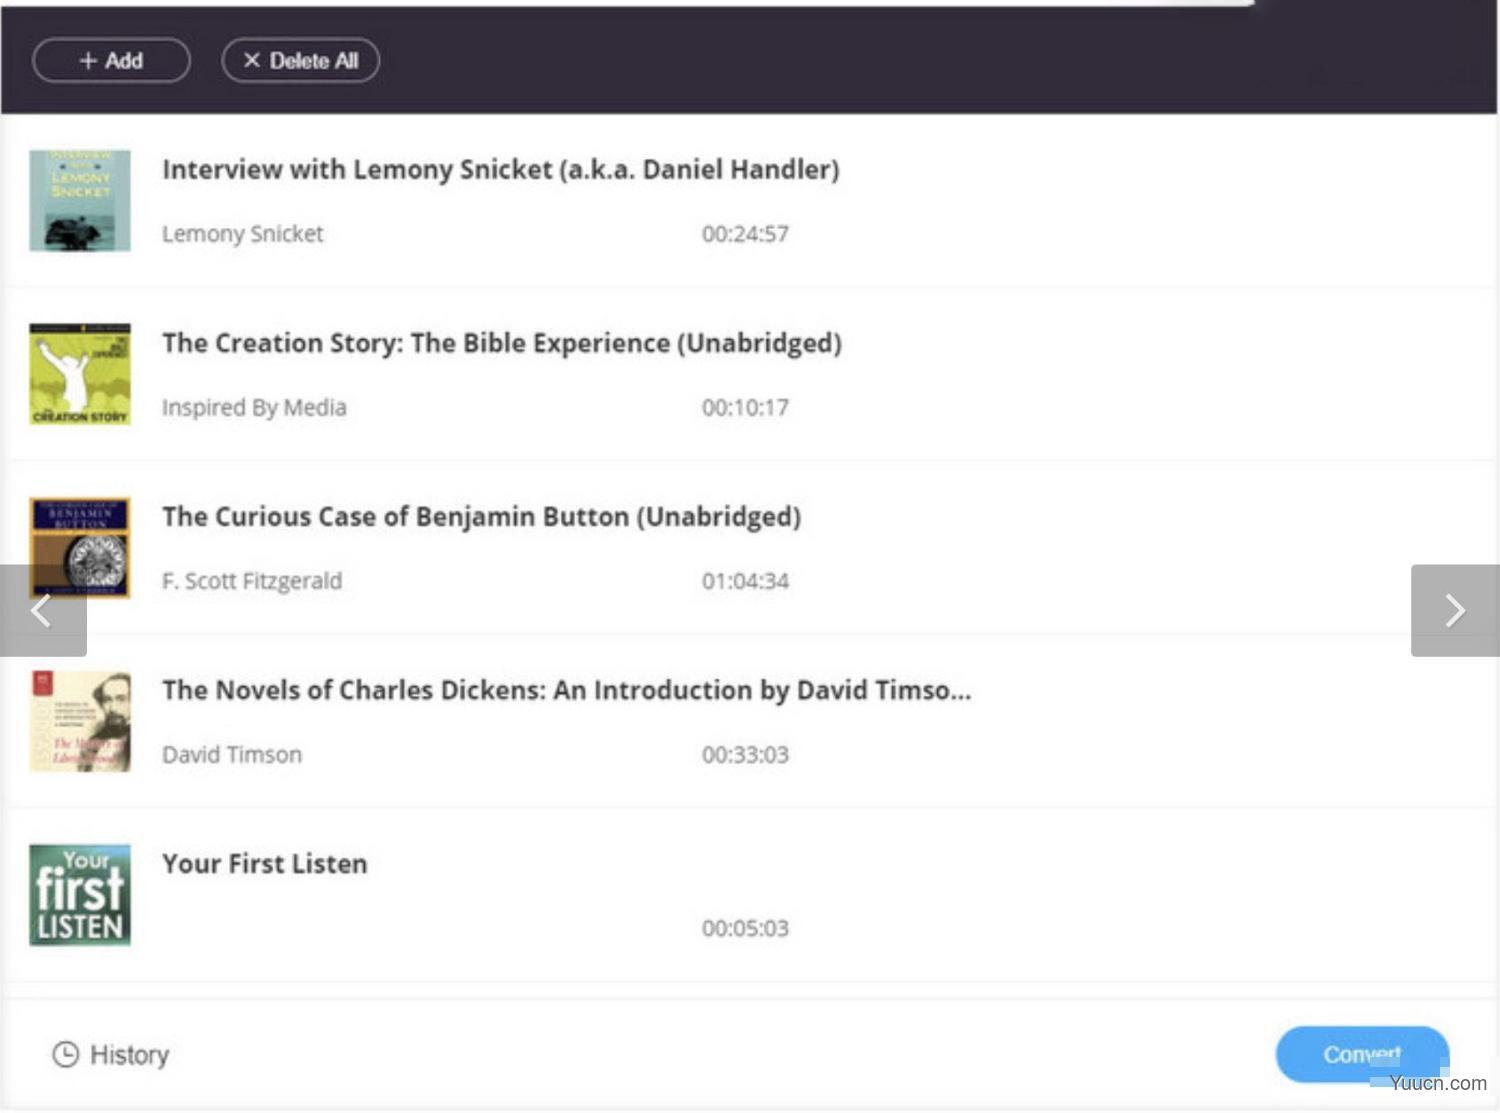Click duration 00:24:57
The width and height of the screenshot is (1500, 1113).
[745, 234]
